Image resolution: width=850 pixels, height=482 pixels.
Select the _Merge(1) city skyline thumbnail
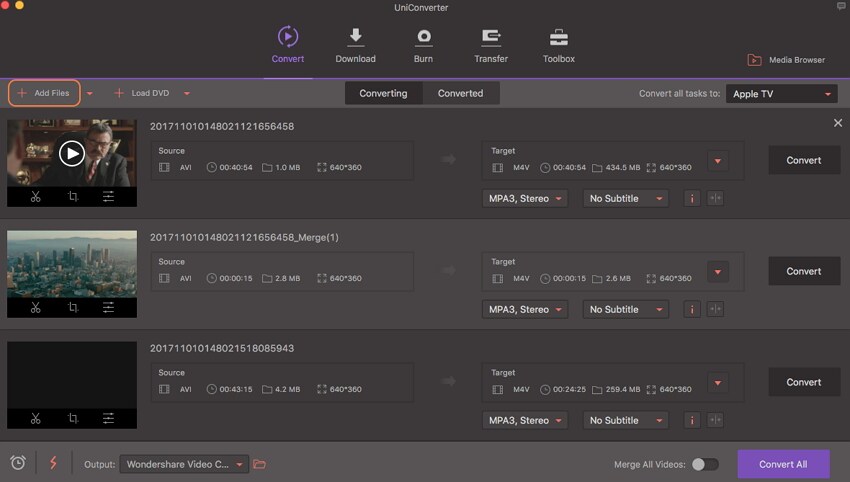(72, 264)
